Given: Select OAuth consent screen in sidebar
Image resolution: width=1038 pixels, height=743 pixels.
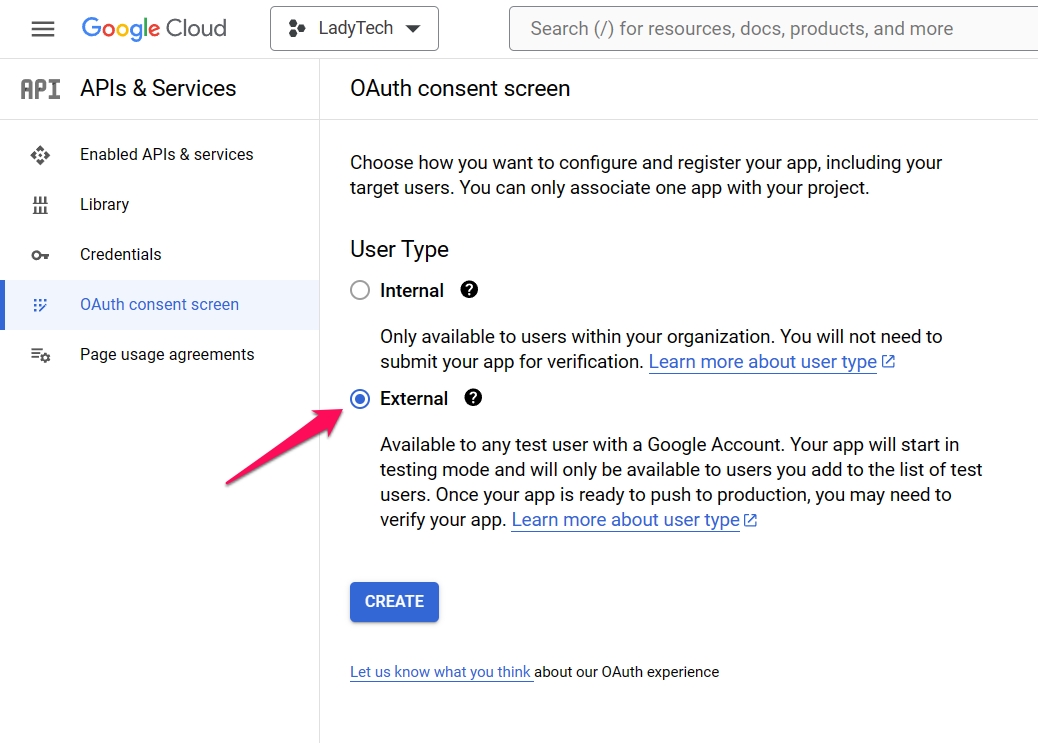Looking at the screenshot, I should coord(160,305).
